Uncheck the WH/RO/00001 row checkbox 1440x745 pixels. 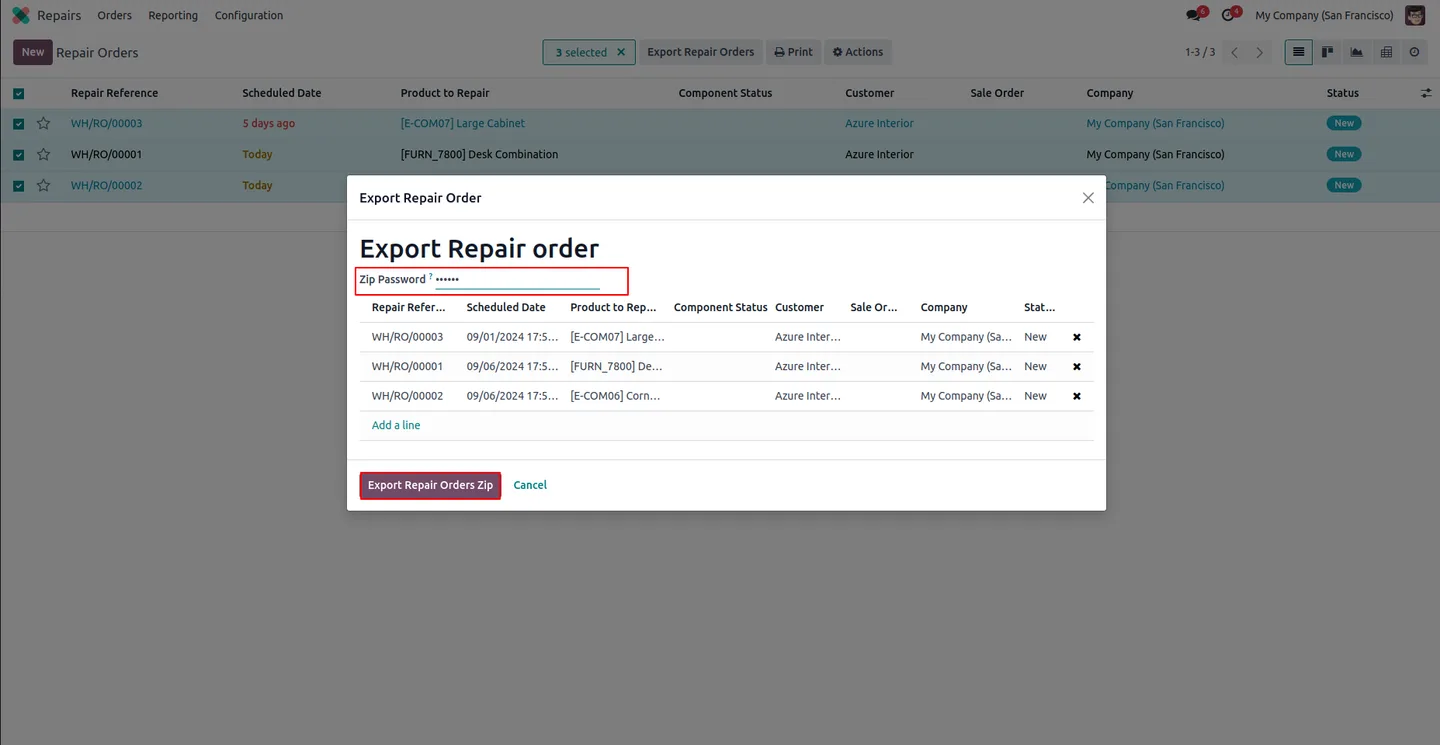(18, 155)
